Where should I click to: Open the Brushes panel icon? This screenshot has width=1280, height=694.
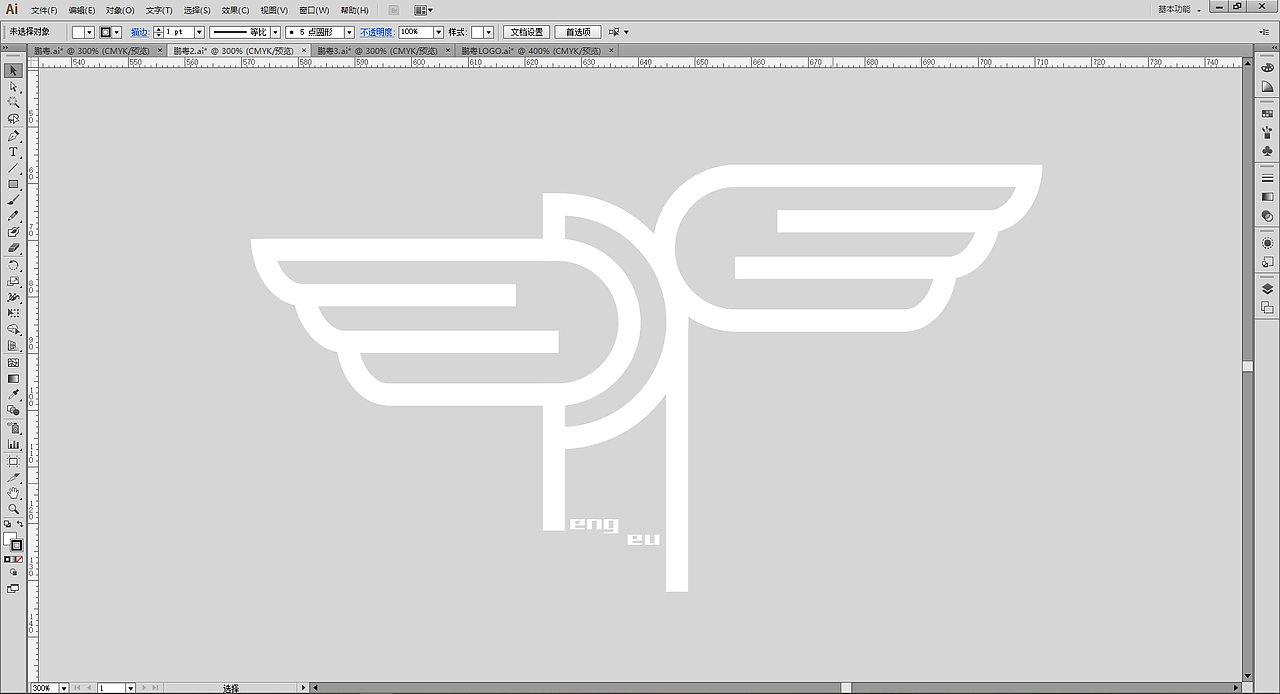[x=1267, y=133]
